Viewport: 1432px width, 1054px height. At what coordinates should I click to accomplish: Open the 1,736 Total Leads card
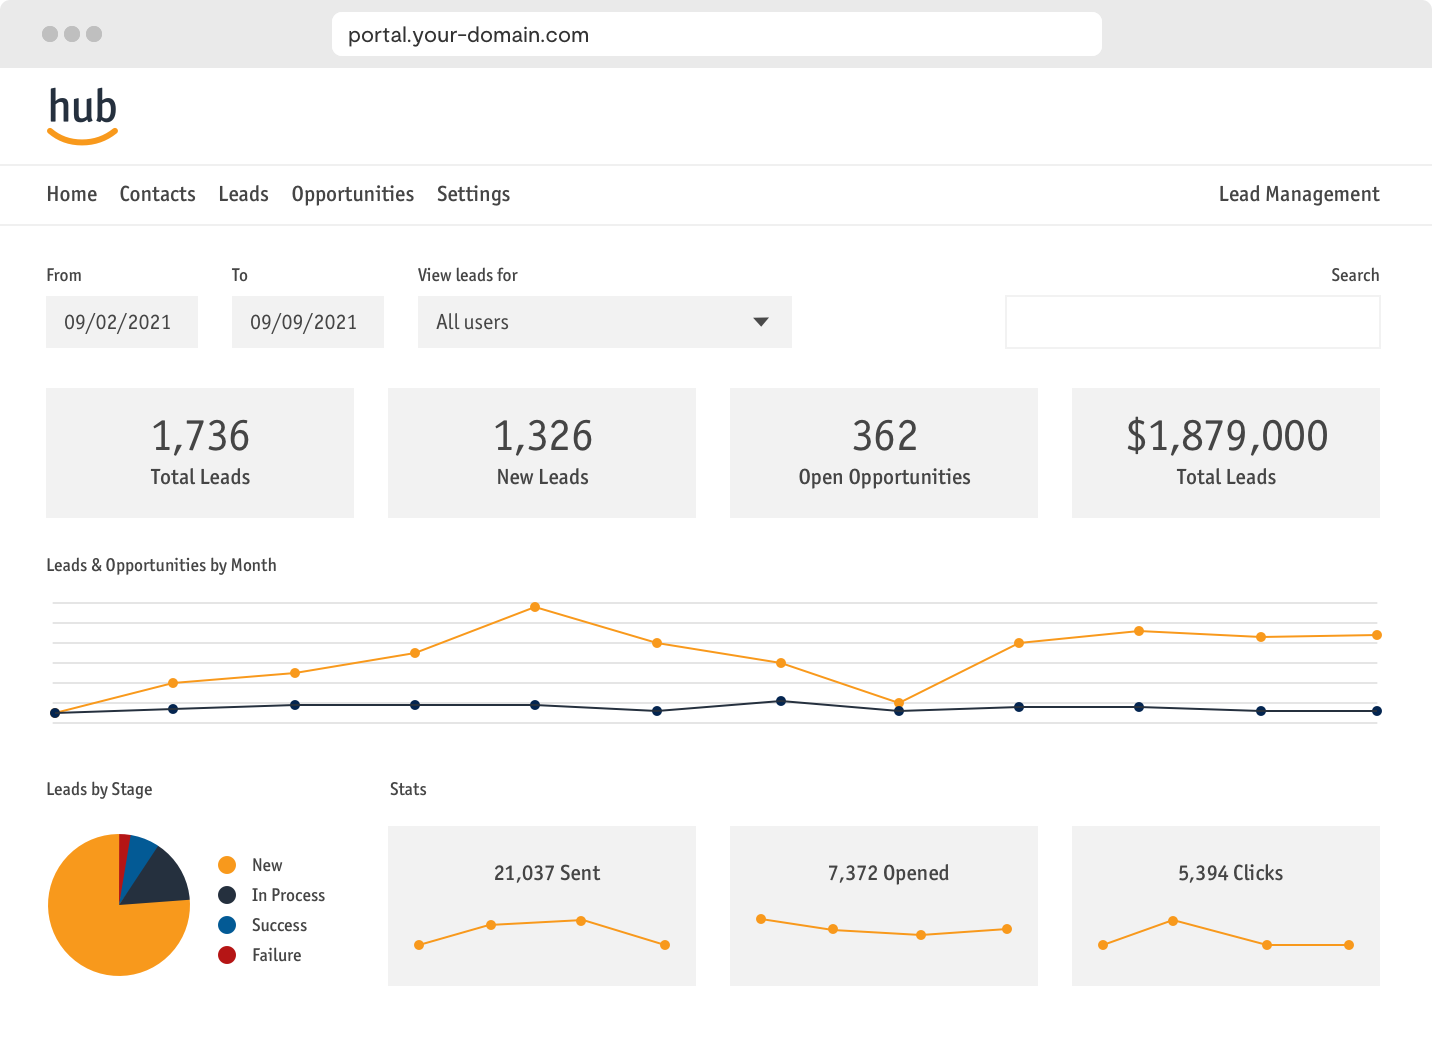(x=200, y=453)
